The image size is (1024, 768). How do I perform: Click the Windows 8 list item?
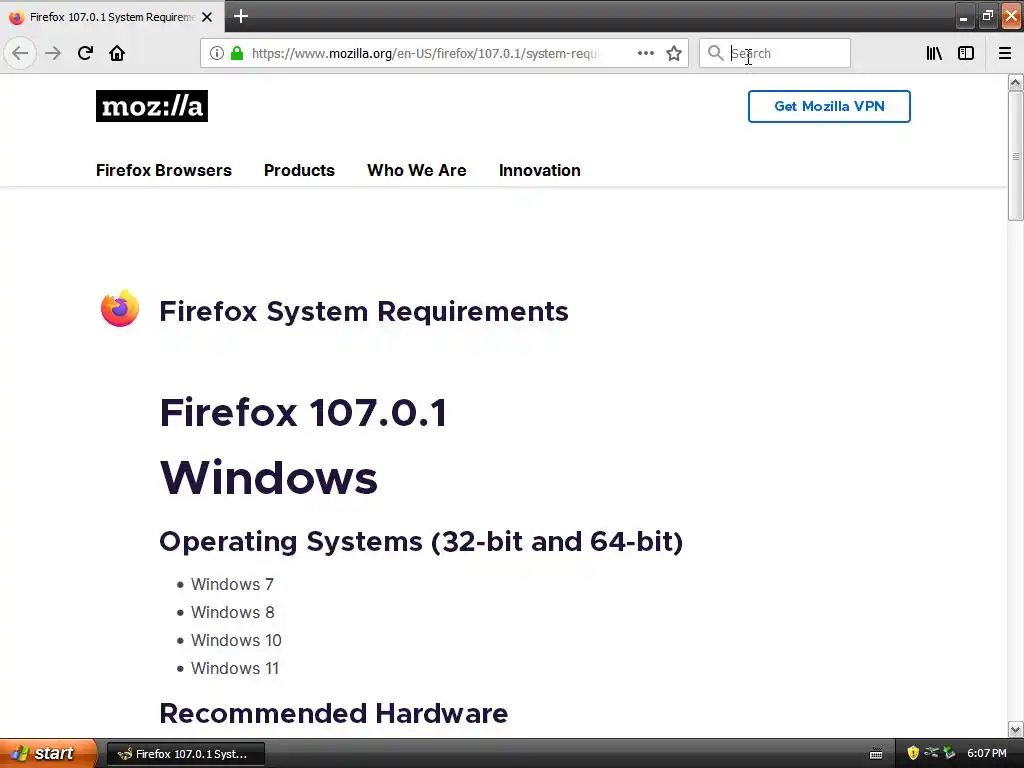tap(232, 612)
